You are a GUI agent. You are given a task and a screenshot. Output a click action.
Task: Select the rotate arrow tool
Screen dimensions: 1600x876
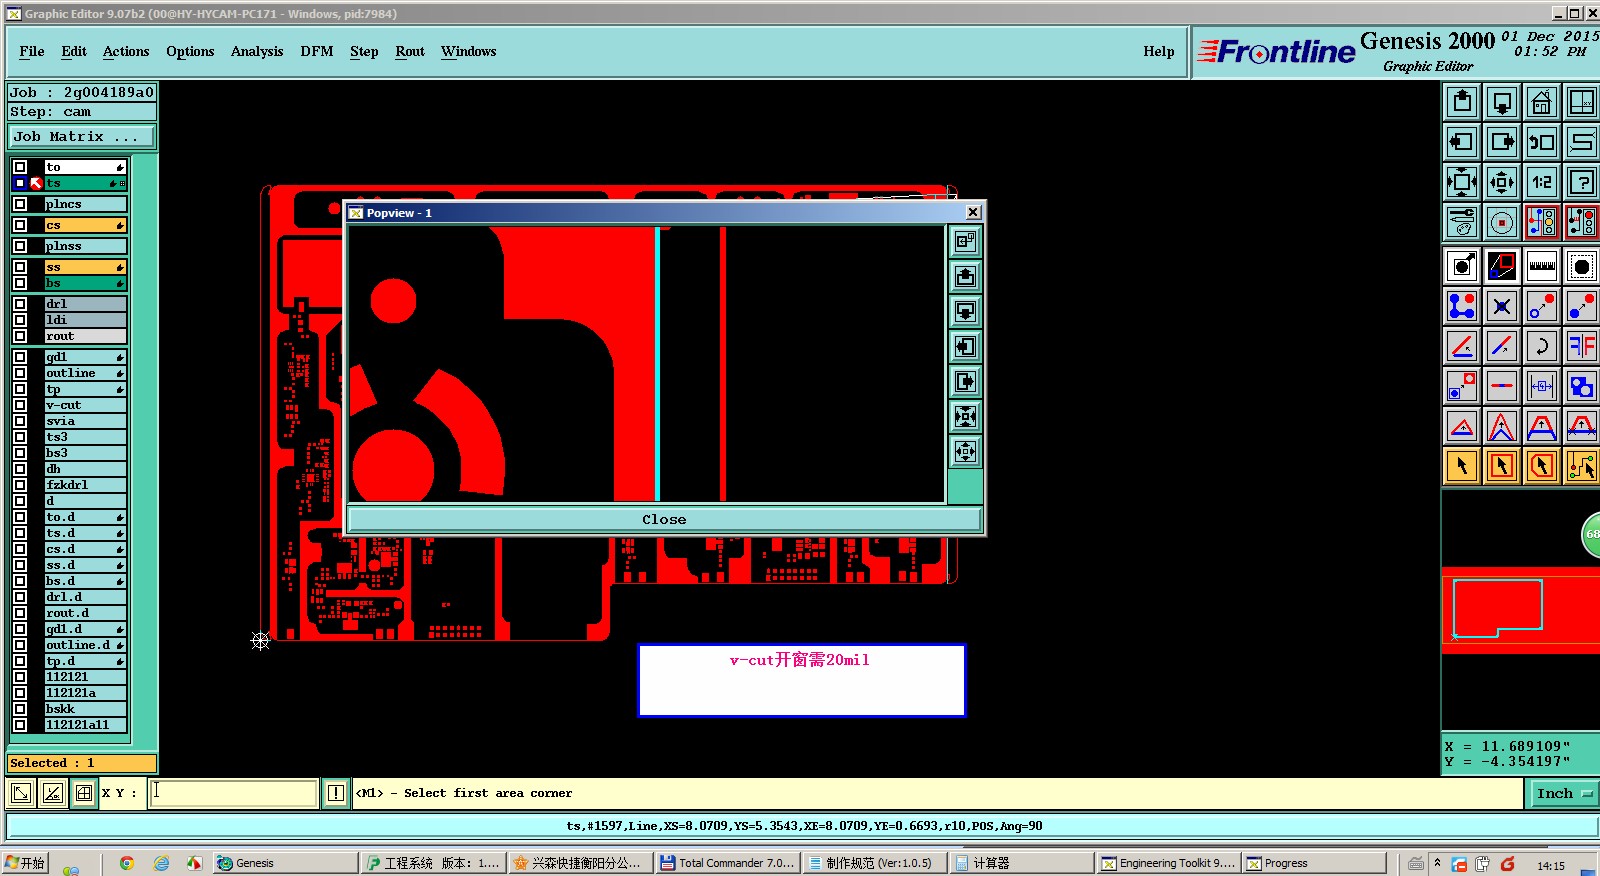pyautogui.click(x=1542, y=346)
